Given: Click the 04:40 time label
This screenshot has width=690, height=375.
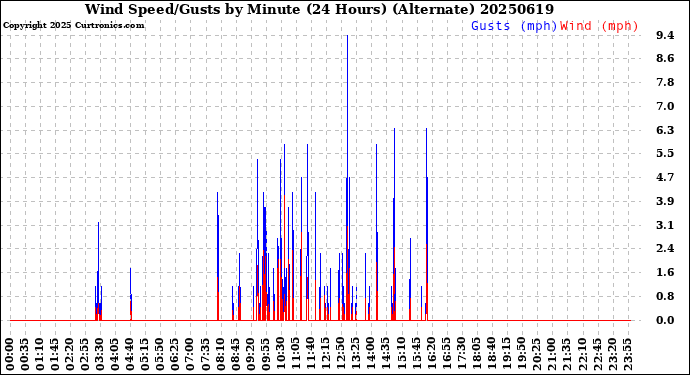Looking at the screenshot, I should [x=130, y=355].
